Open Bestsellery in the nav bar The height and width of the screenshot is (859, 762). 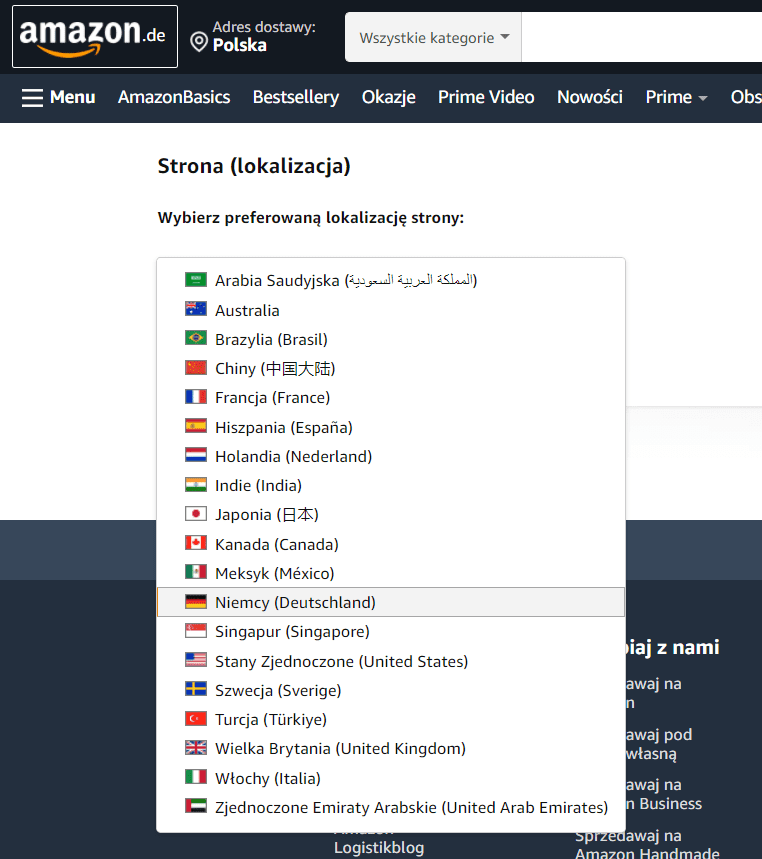pyautogui.click(x=296, y=98)
